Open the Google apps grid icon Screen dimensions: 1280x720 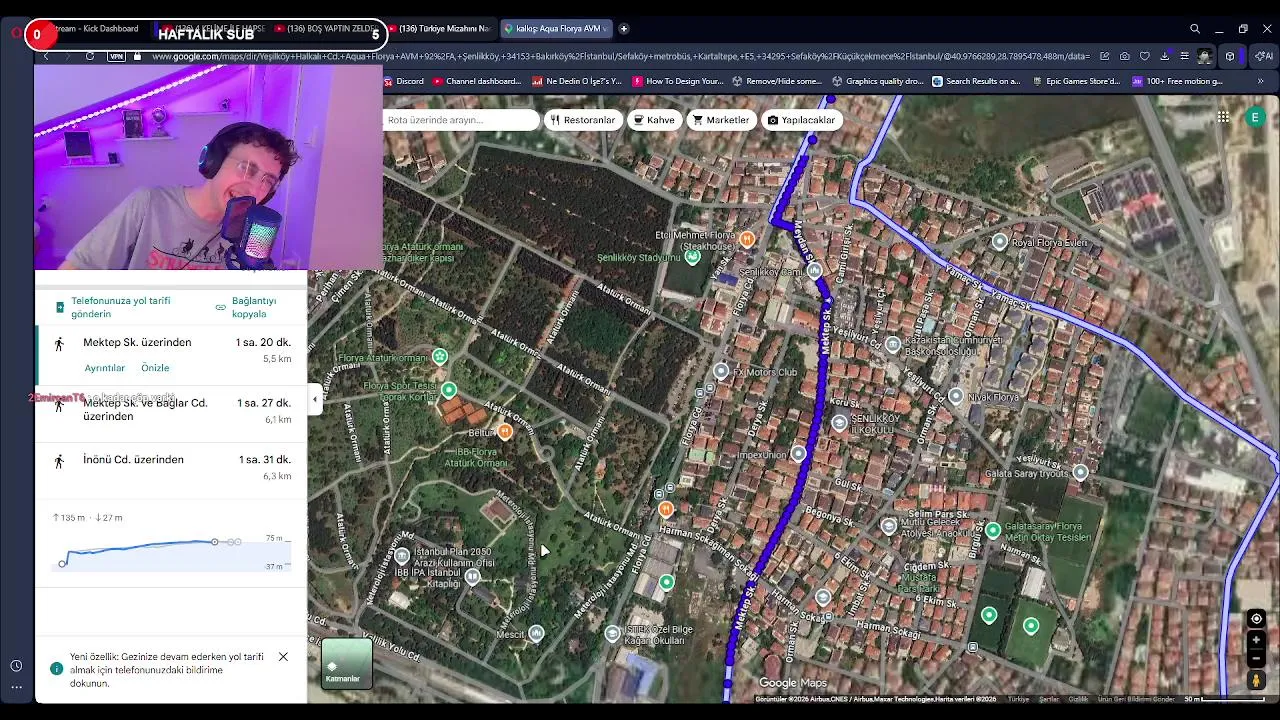click(1223, 117)
